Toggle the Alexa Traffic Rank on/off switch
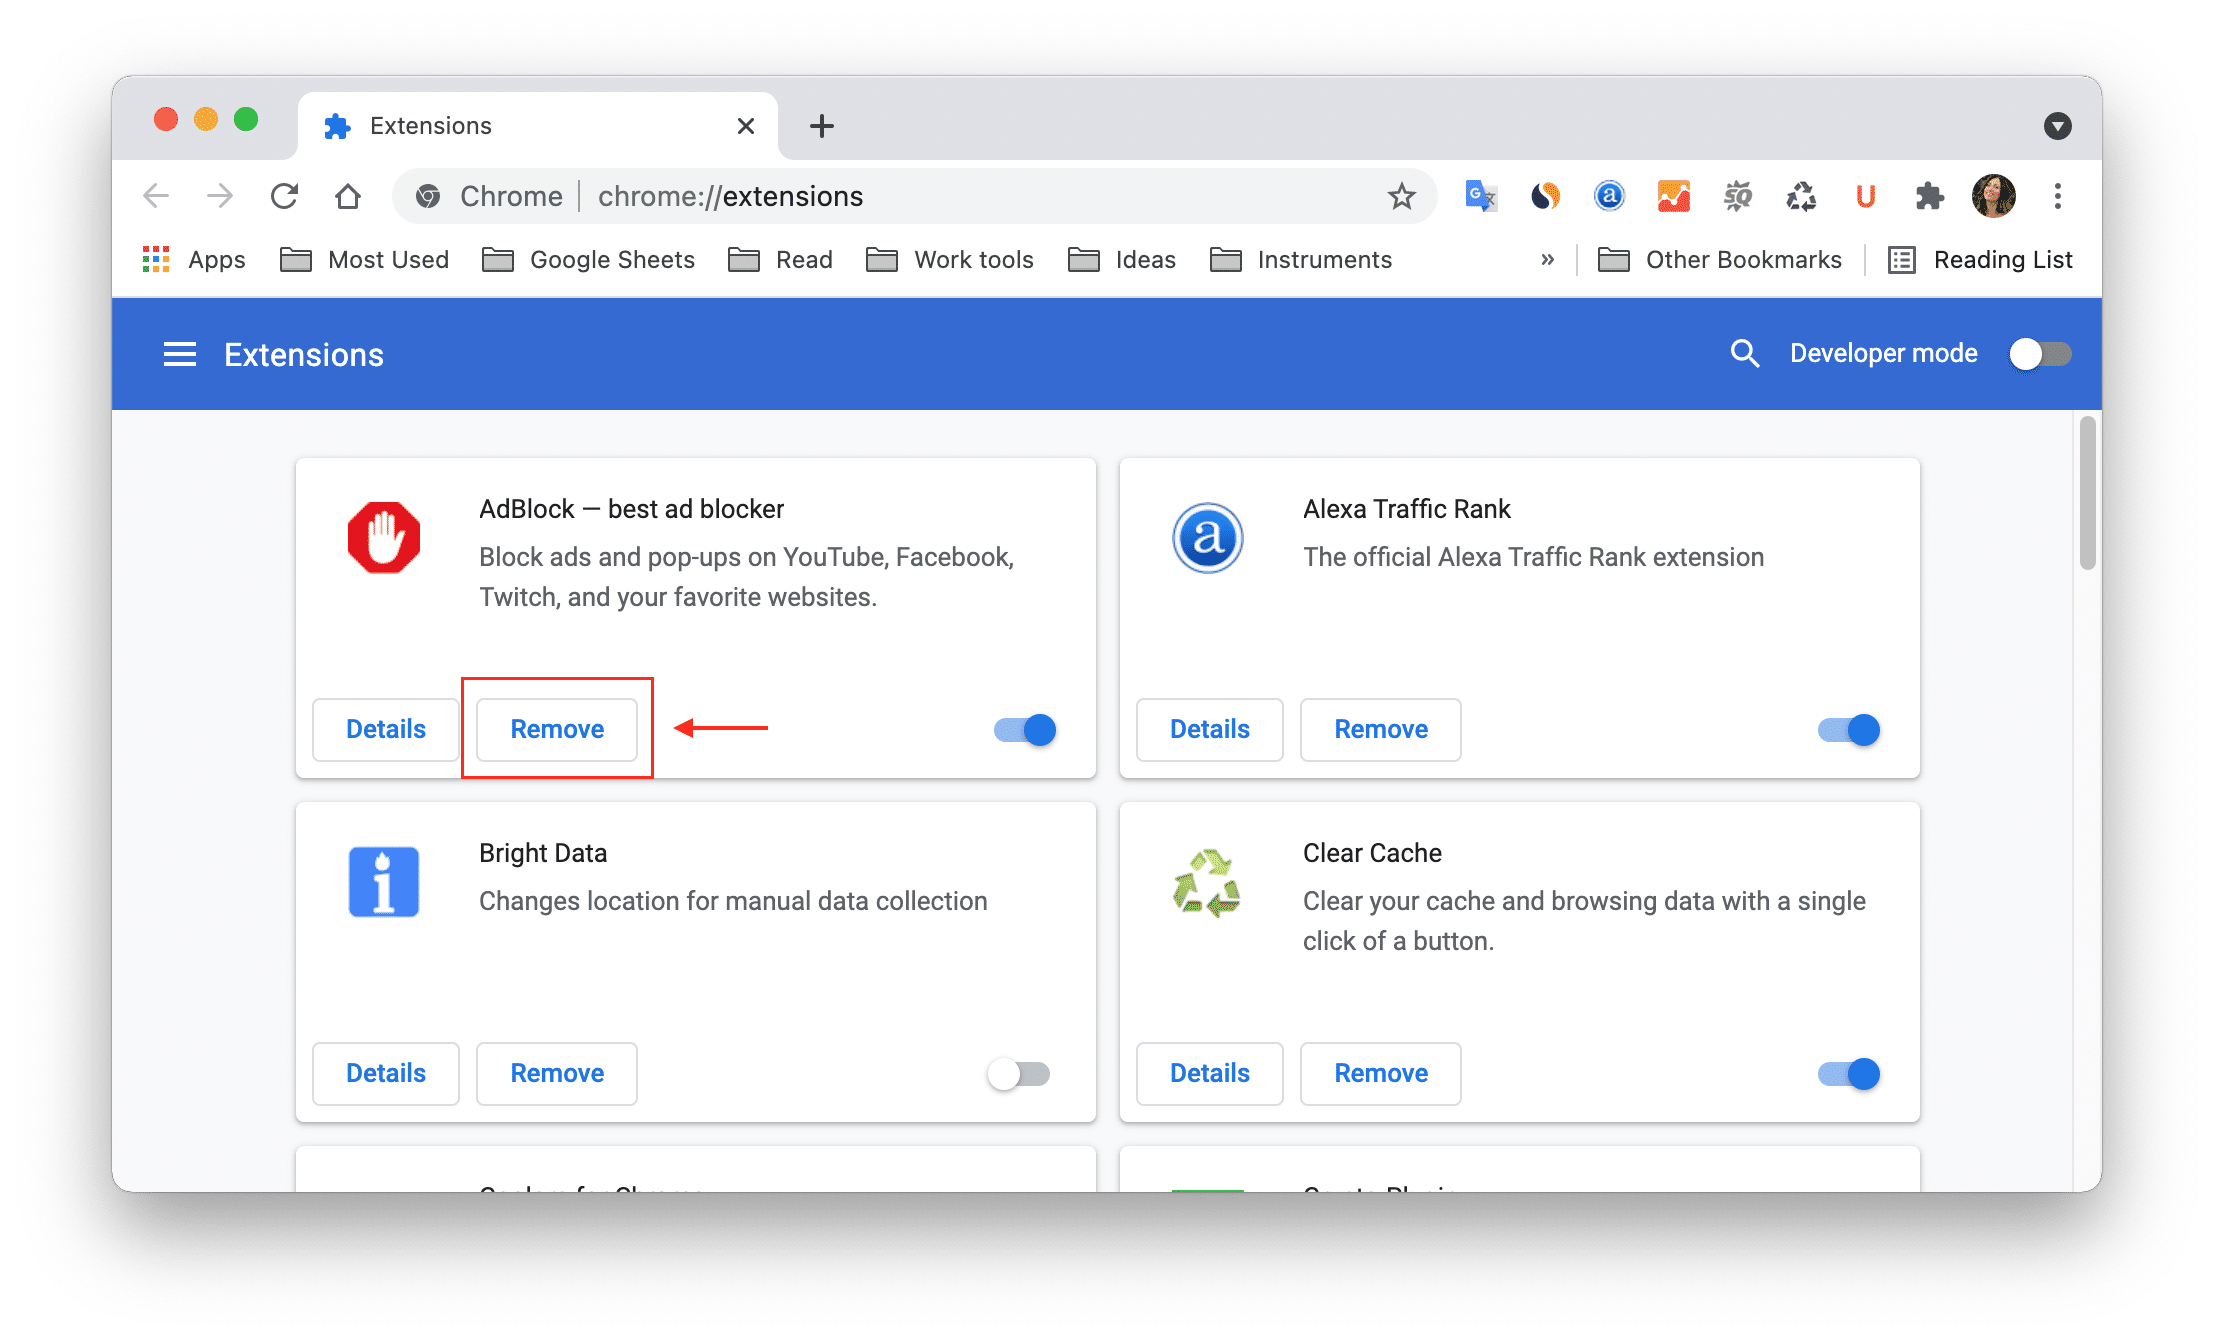The height and width of the screenshot is (1340, 2214). (1850, 729)
